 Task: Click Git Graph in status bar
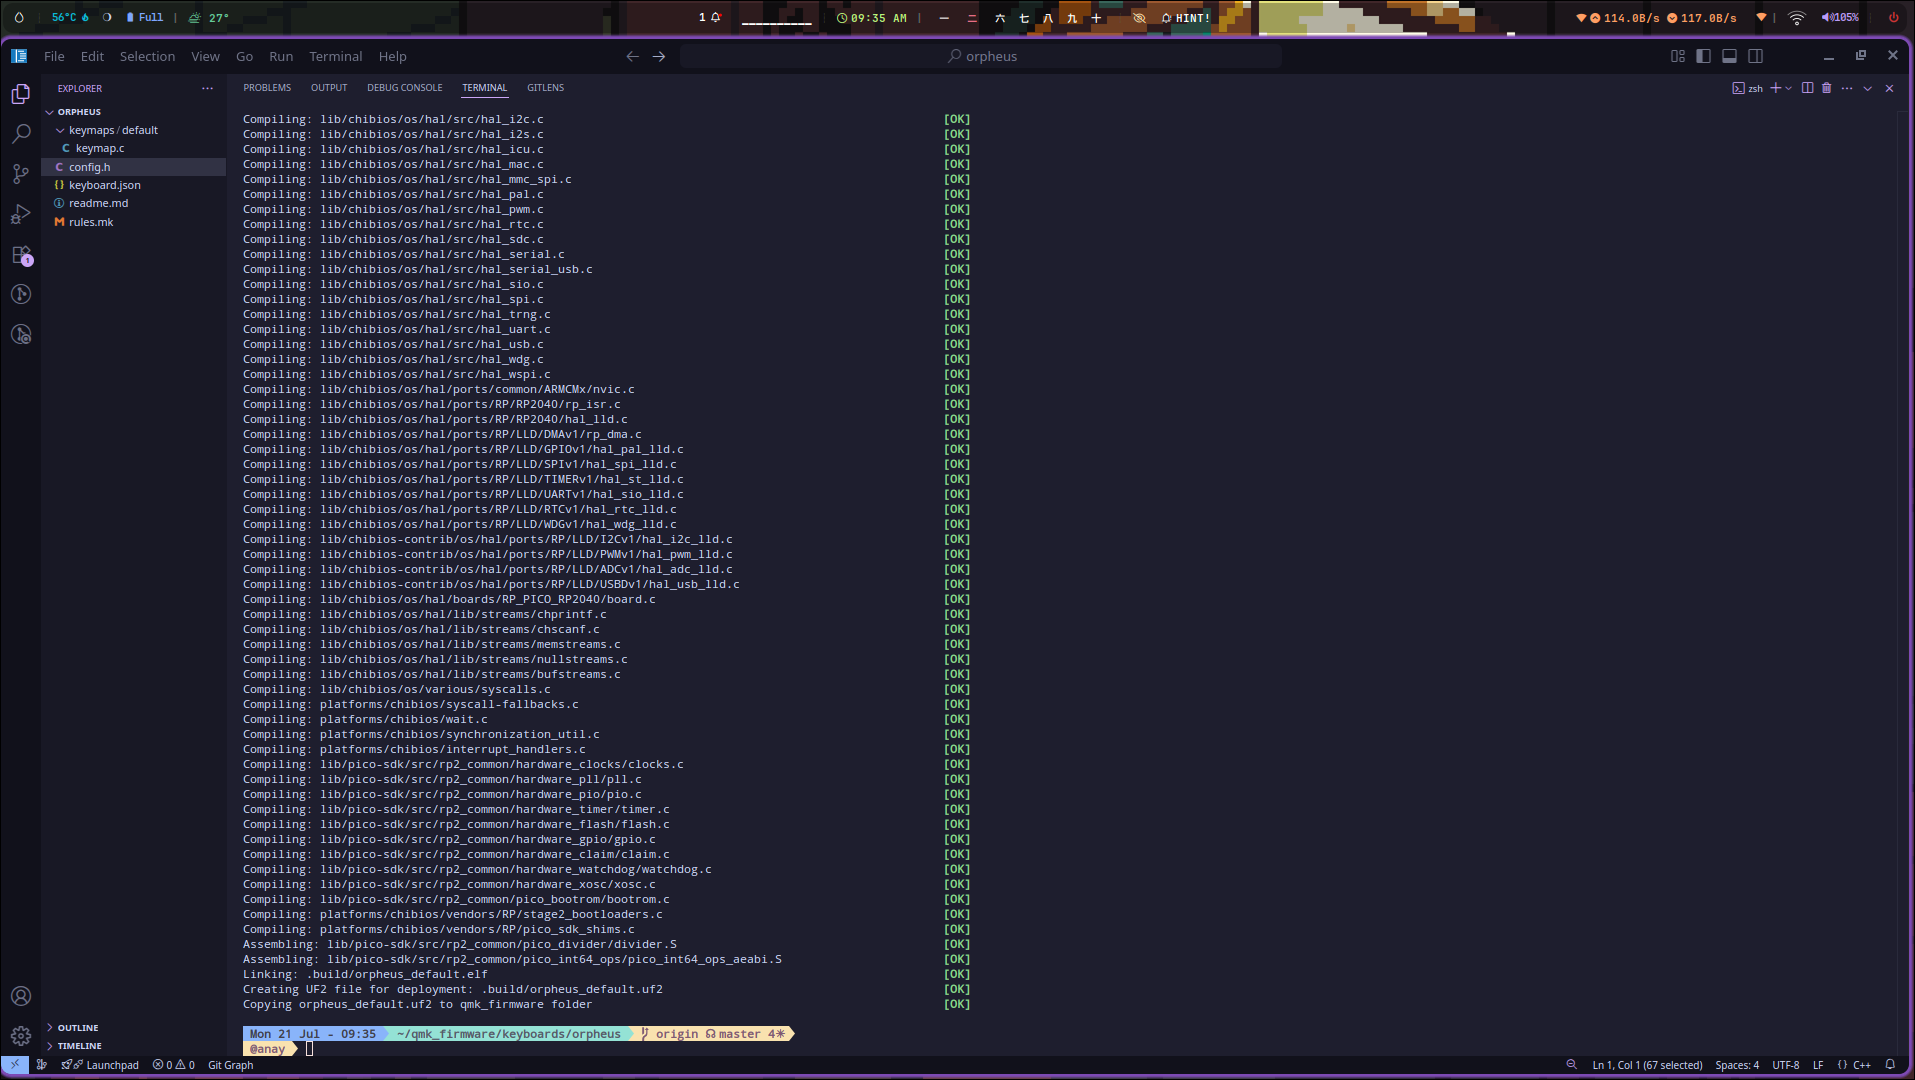point(230,1065)
